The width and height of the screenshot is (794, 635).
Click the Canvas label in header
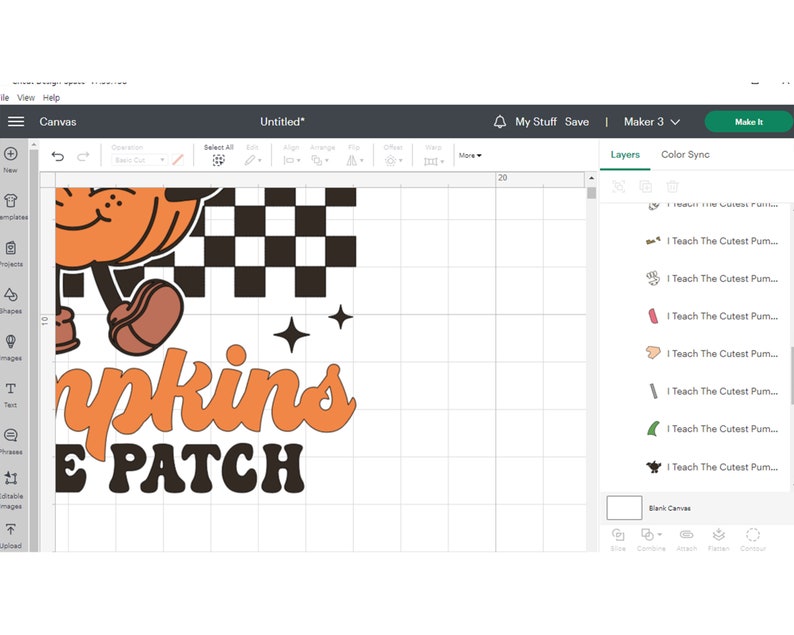(x=58, y=122)
